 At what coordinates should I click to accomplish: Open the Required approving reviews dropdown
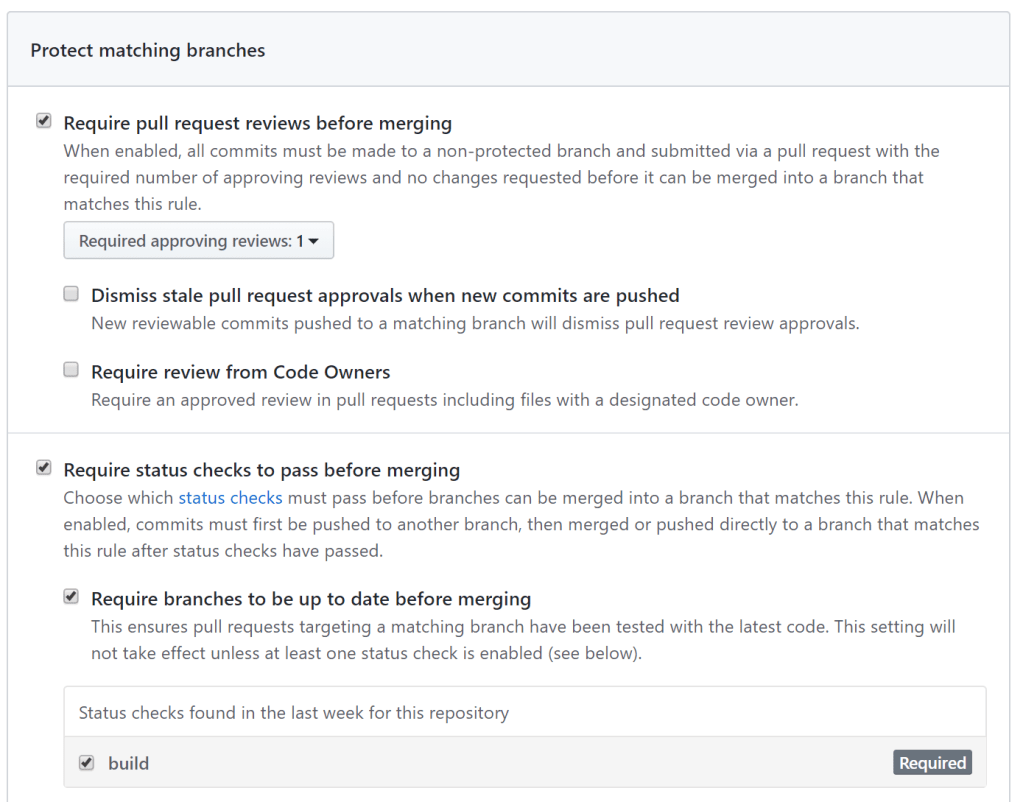click(x=198, y=241)
